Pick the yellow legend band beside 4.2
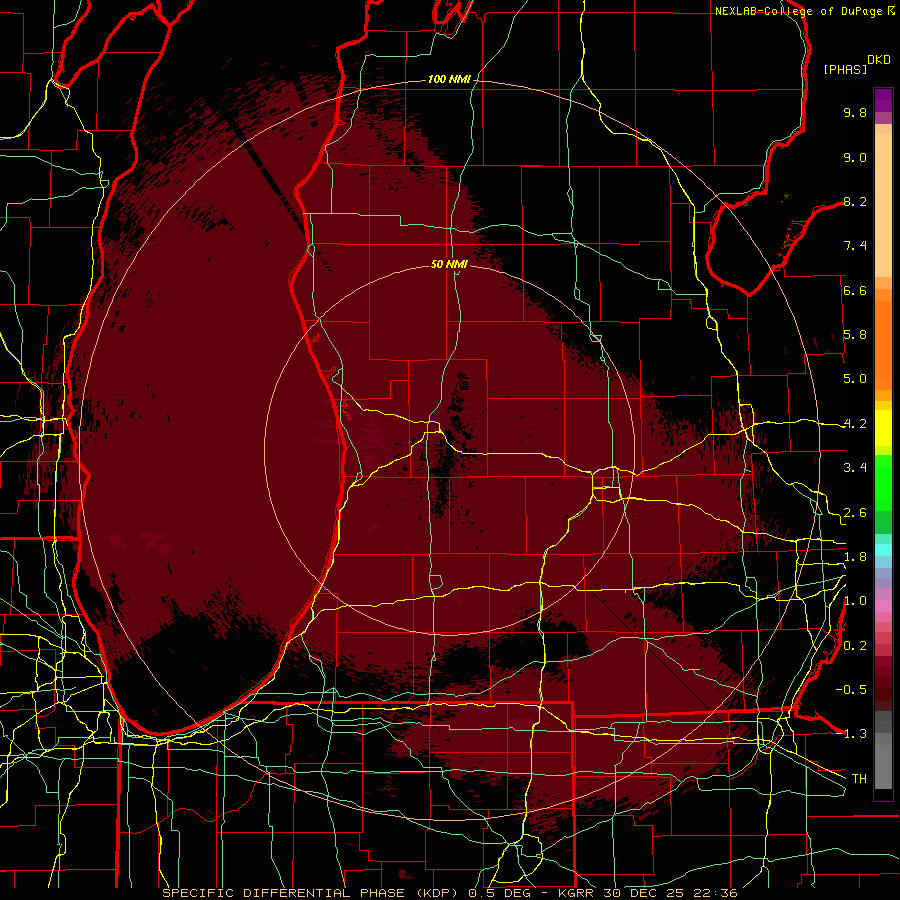The image size is (900, 900). click(883, 428)
